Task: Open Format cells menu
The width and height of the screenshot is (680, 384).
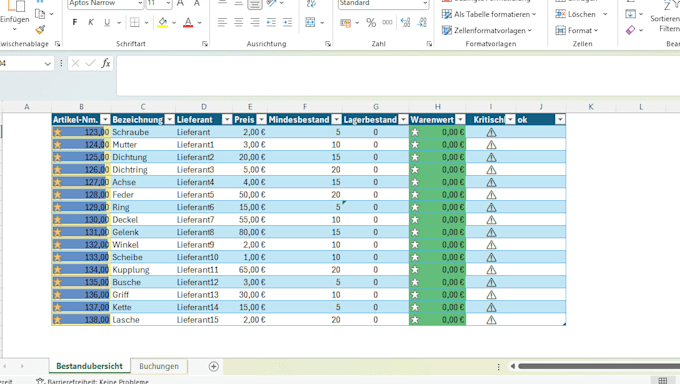Action: (577, 30)
